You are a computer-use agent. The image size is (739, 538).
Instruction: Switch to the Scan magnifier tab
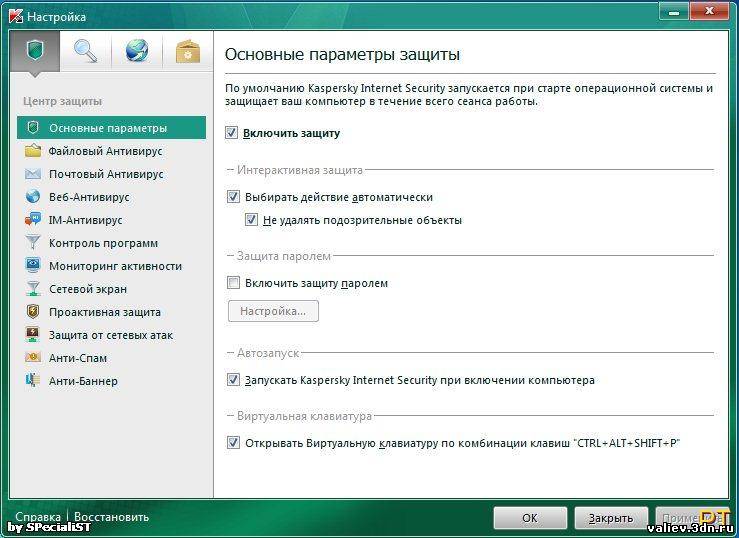click(x=86, y=51)
